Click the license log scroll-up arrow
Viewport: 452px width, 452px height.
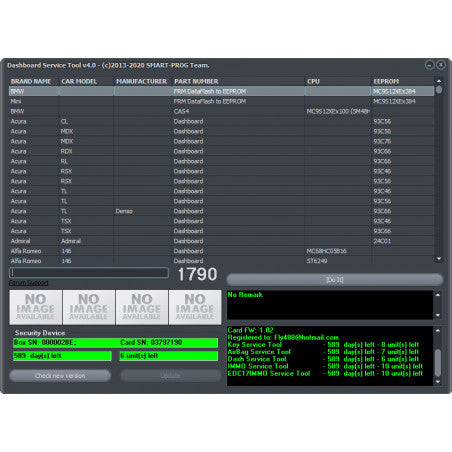[438, 331]
